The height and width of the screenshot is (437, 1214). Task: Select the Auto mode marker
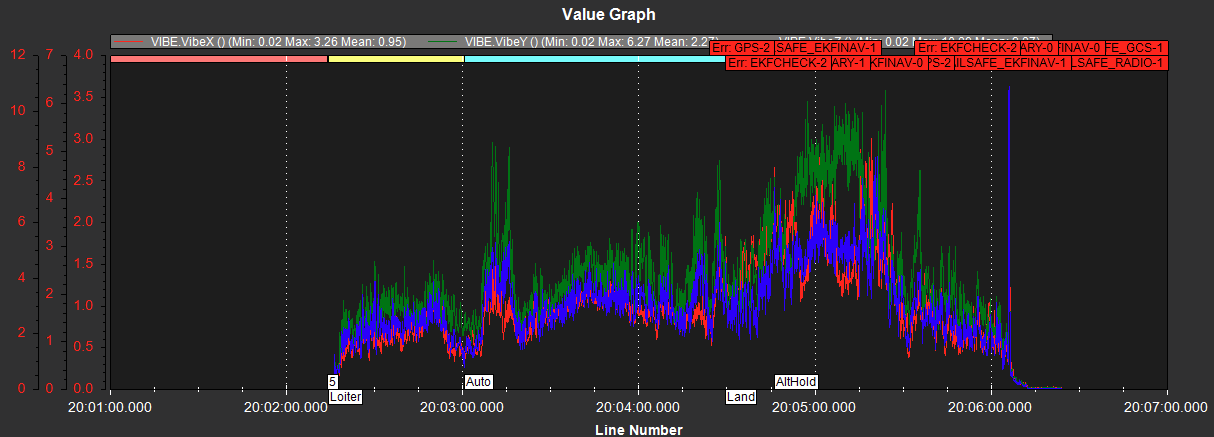(479, 382)
